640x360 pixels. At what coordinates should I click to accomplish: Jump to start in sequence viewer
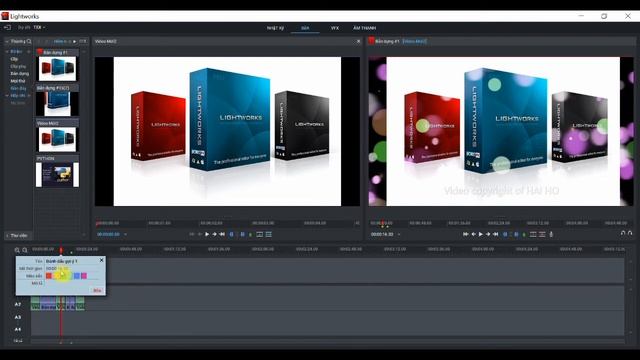click(x=465, y=234)
